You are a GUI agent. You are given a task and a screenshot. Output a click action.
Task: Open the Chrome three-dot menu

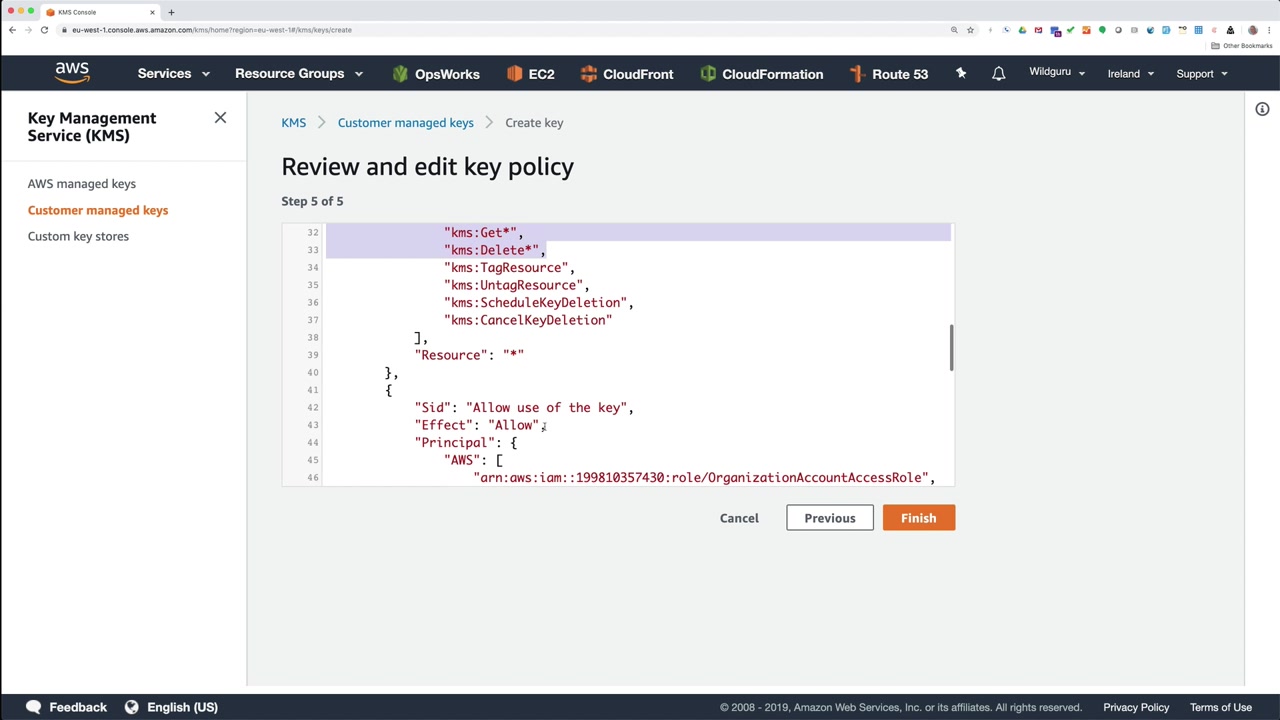pyautogui.click(x=1268, y=30)
